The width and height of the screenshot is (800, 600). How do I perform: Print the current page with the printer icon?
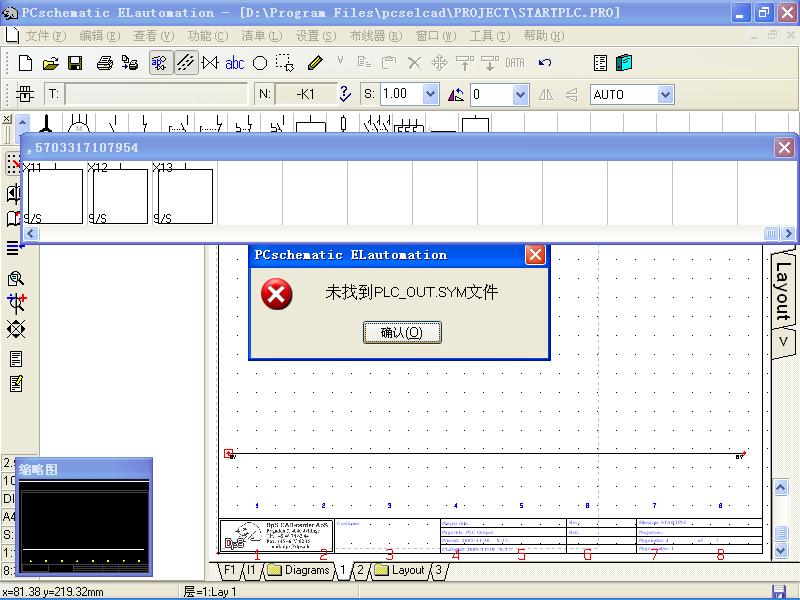click(x=105, y=63)
